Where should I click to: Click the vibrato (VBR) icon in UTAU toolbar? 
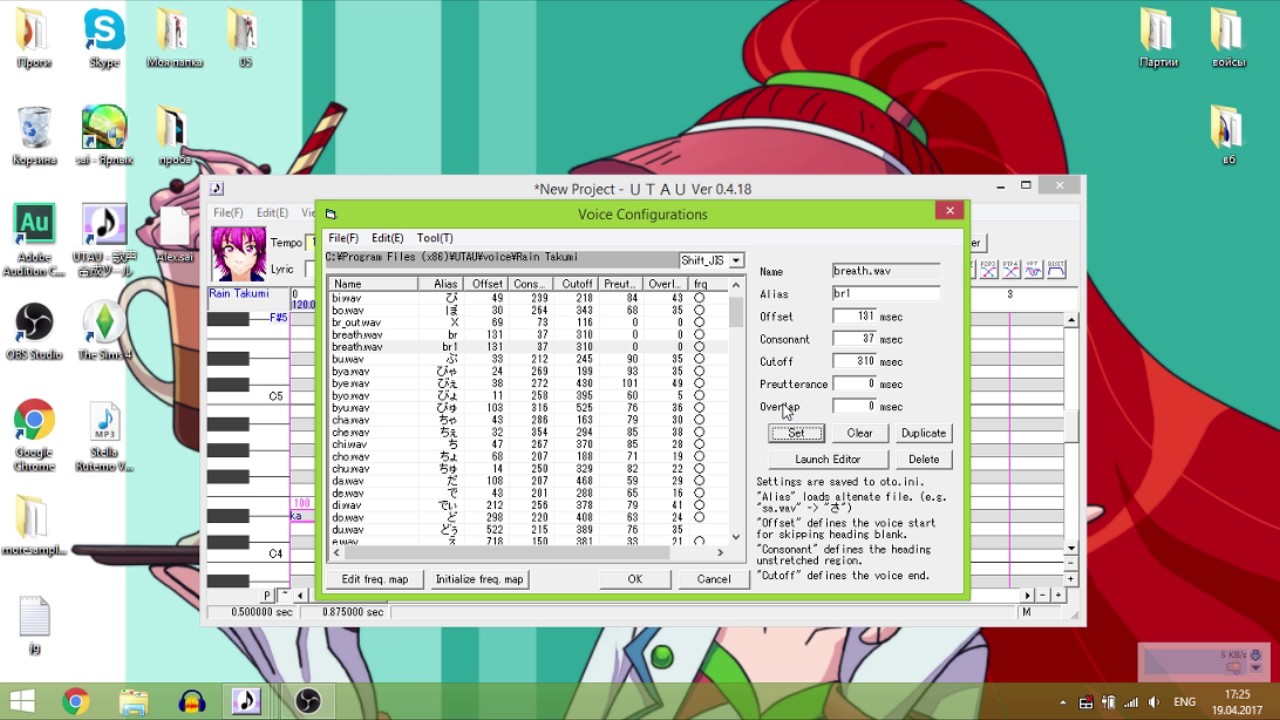pos(1033,269)
